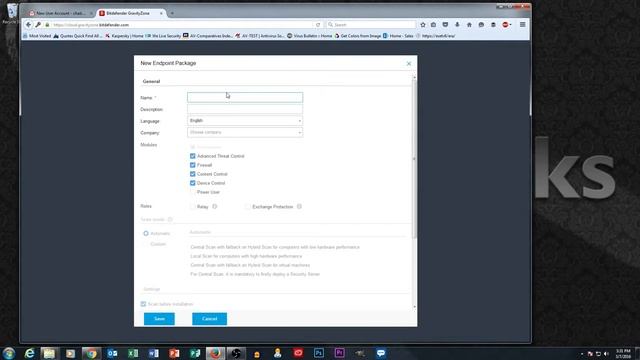Close the New Endpoint Package dialog
Image resolution: width=640 pixels, height=360 pixels.
coord(409,64)
